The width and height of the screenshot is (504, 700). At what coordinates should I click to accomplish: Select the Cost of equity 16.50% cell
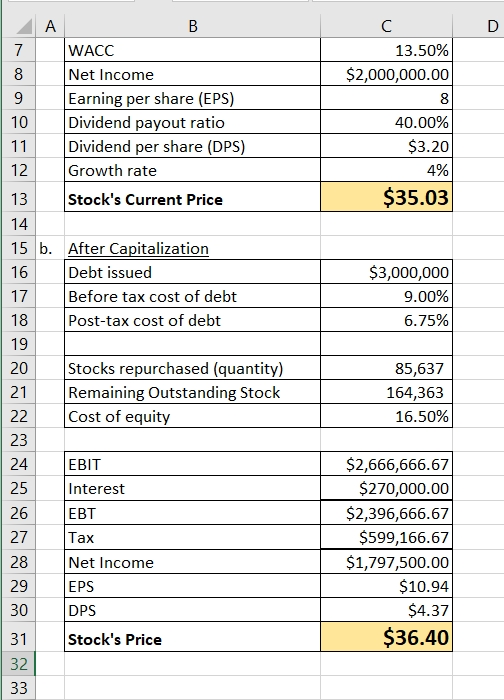click(x=386, y=416)
